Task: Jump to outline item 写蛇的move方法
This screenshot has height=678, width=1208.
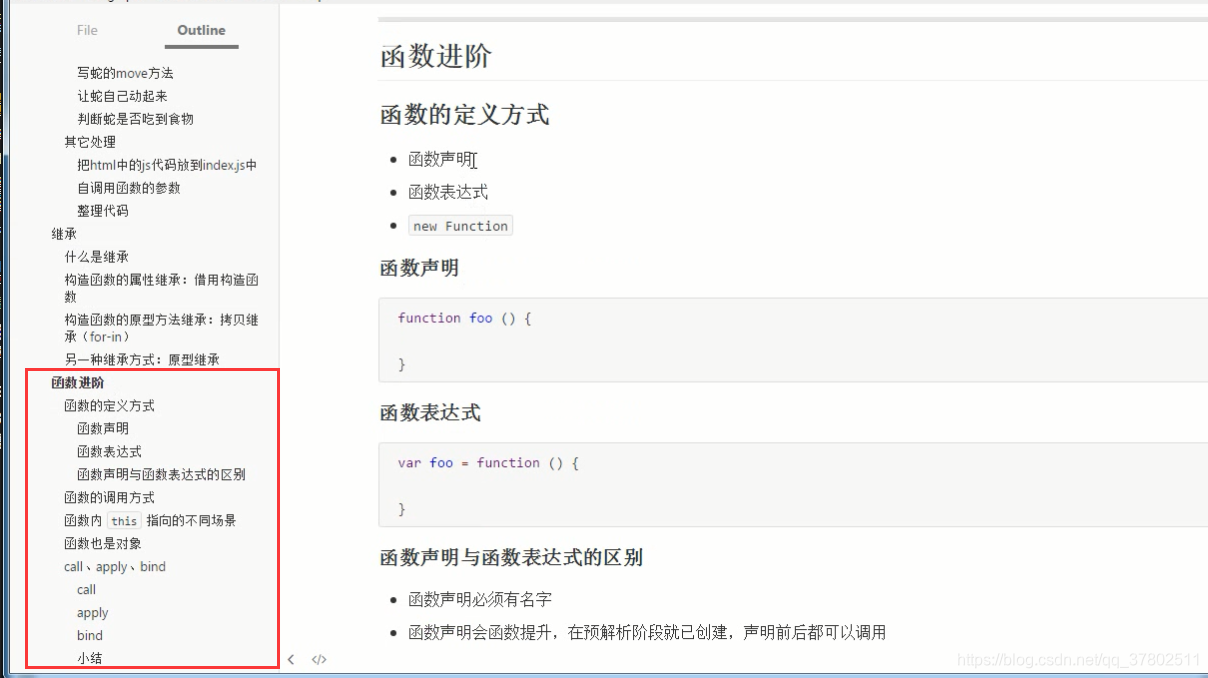Action: click(126, 73)
